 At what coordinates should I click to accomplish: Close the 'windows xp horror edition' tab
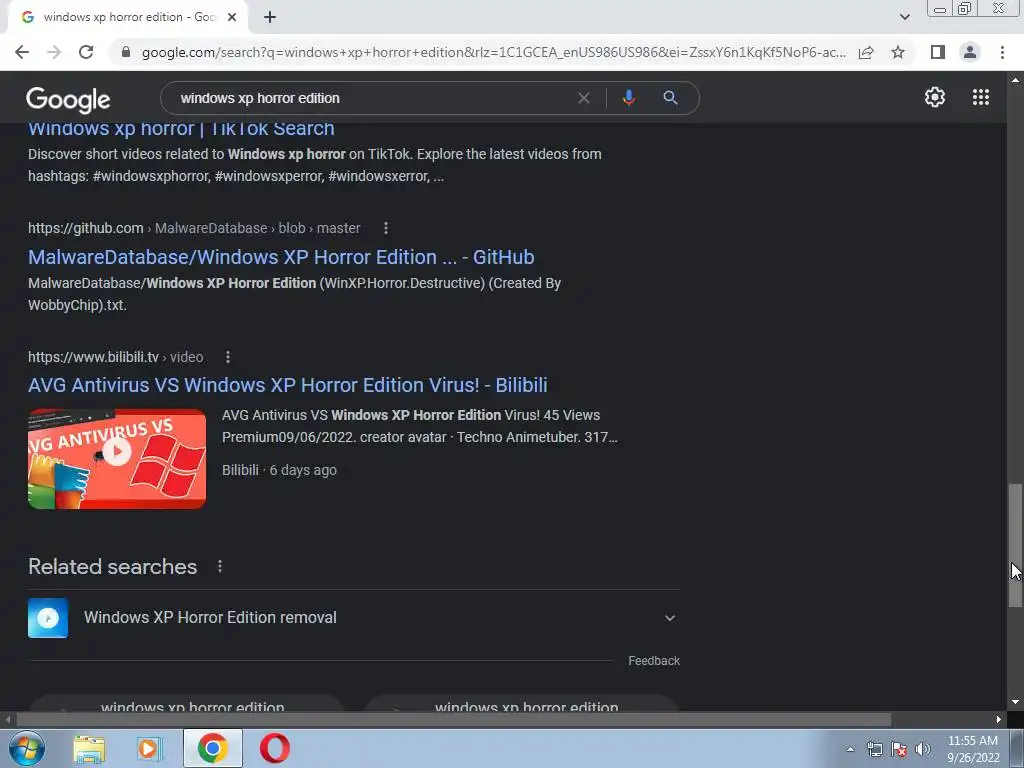click(232, 17)
